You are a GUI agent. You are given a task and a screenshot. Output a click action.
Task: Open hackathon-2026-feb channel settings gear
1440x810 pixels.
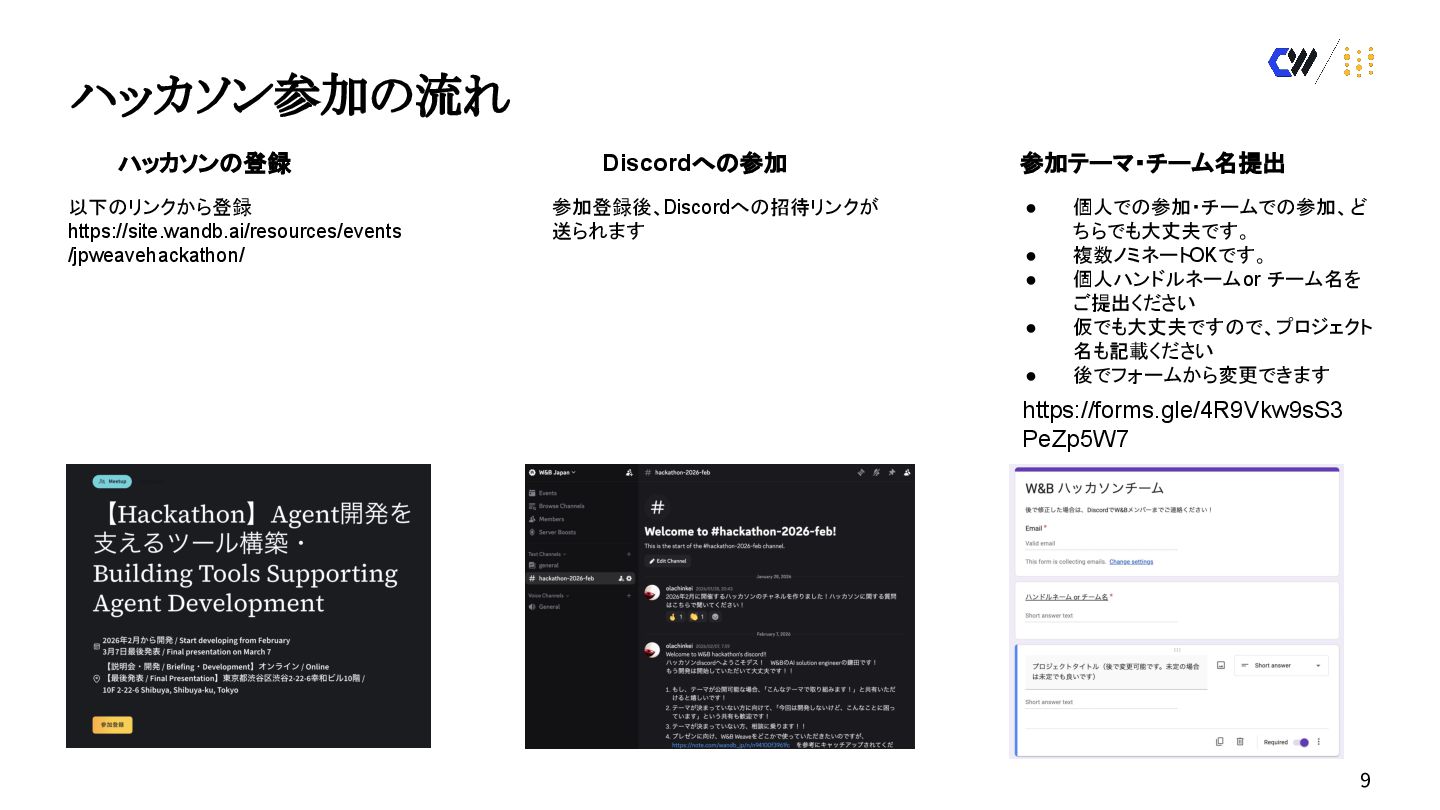[629, 578]
